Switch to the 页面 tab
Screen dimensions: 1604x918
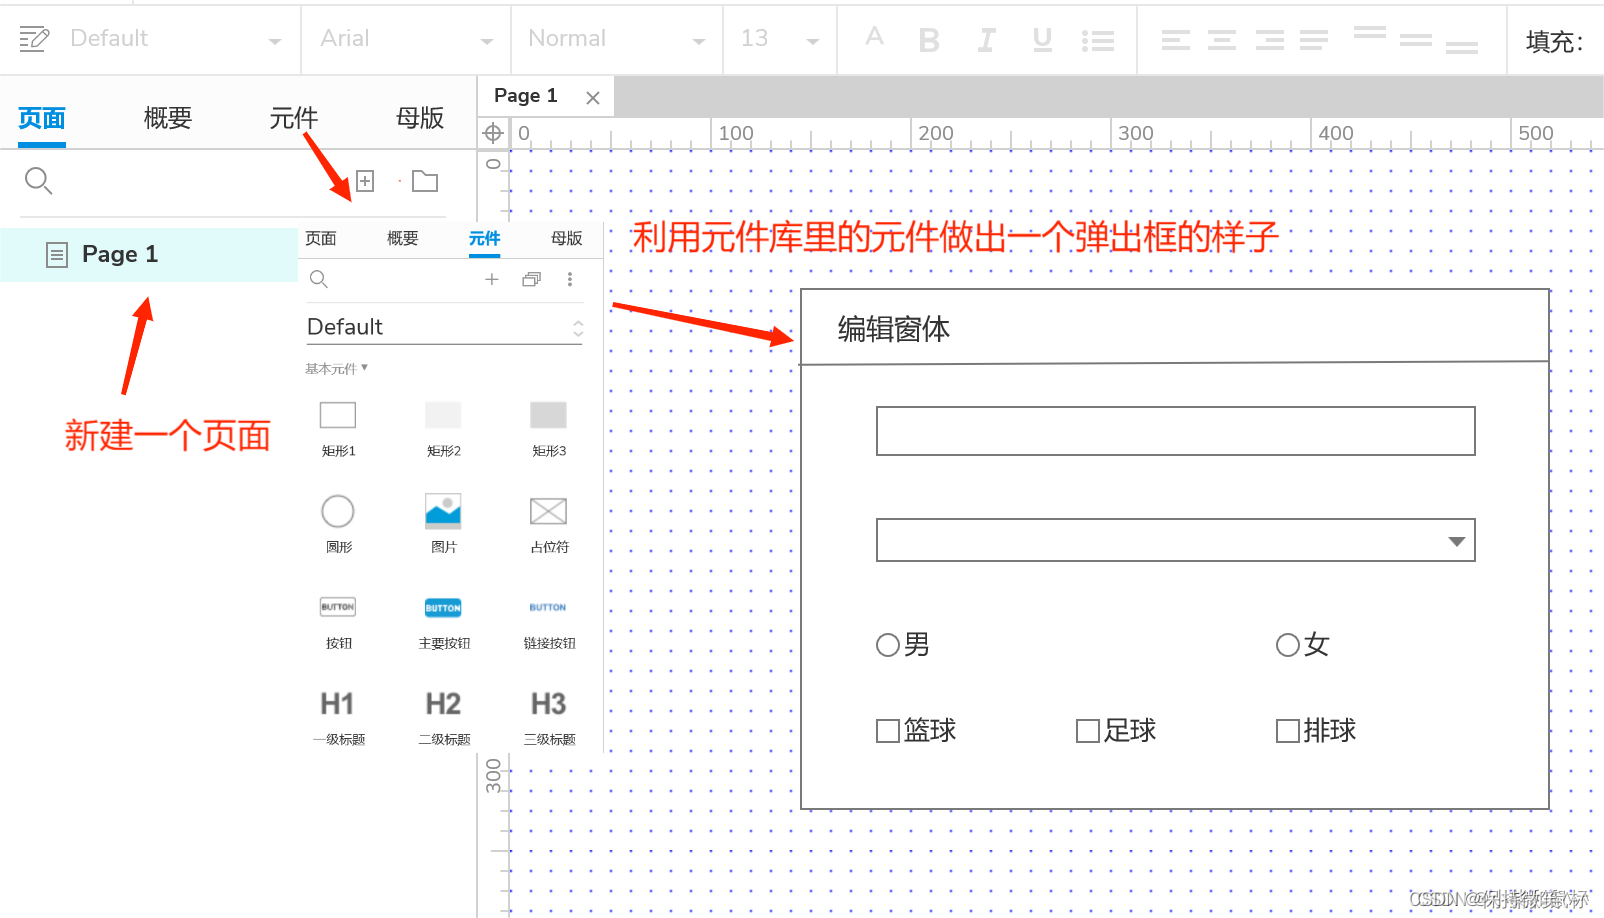coord(42,118)
